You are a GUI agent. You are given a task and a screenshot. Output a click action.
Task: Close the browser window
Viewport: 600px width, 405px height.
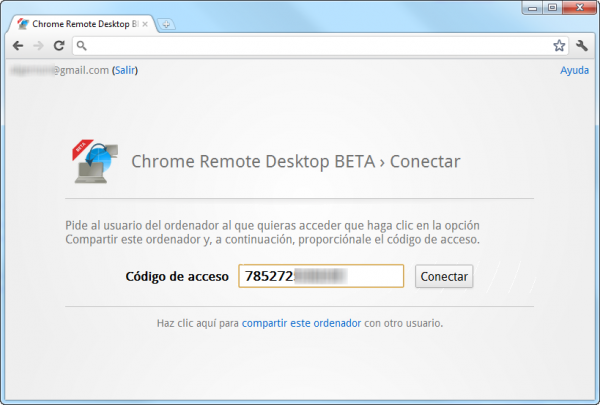[579, 8]
